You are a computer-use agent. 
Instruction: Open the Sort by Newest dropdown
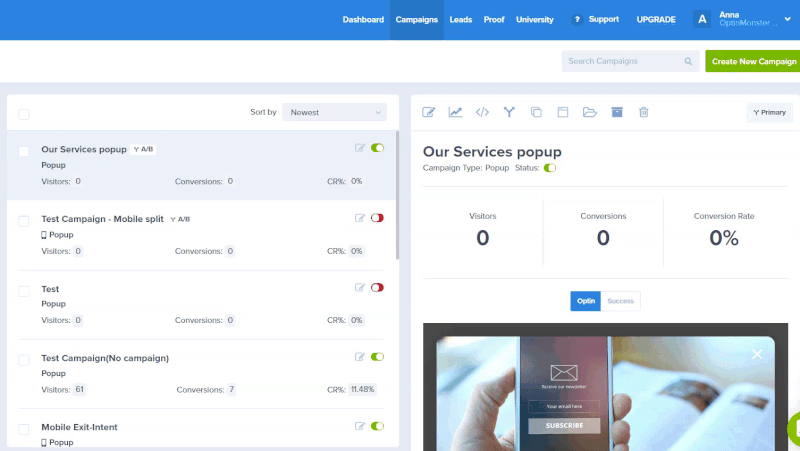334,112
